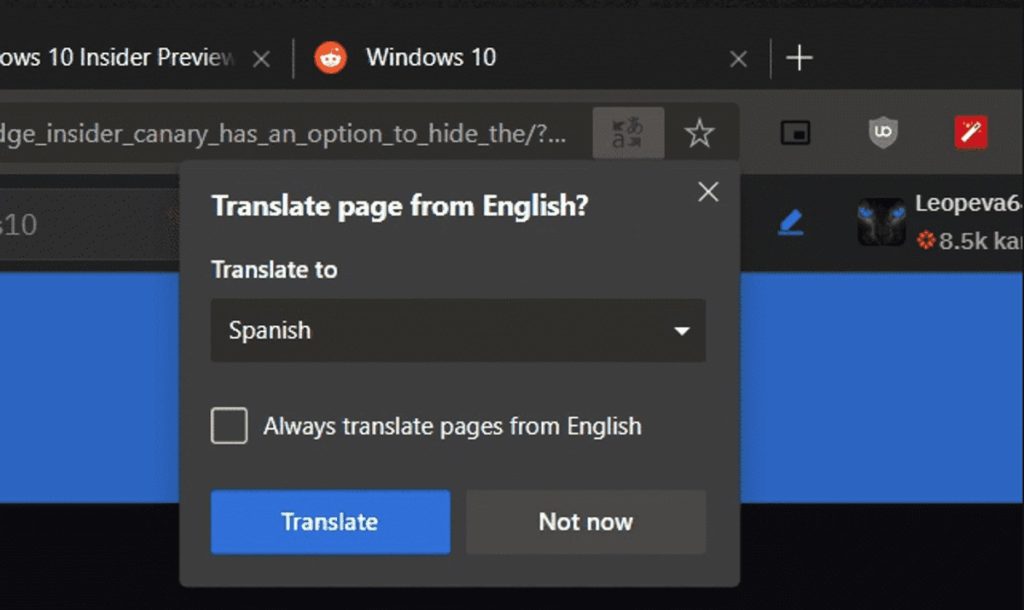Viewport: 1024px width, 610px height.
Task: Click the address bar URL text
Action: tap(280, 133)
